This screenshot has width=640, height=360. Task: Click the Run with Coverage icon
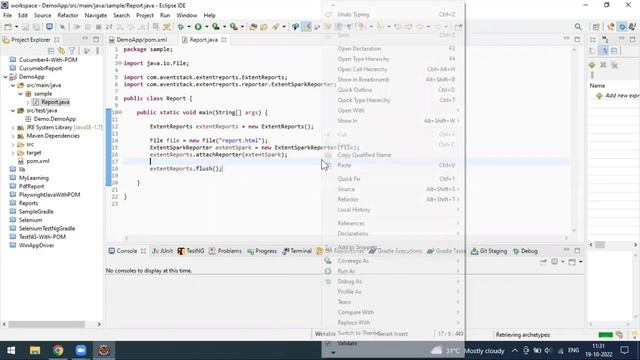[x=216, y=27]
